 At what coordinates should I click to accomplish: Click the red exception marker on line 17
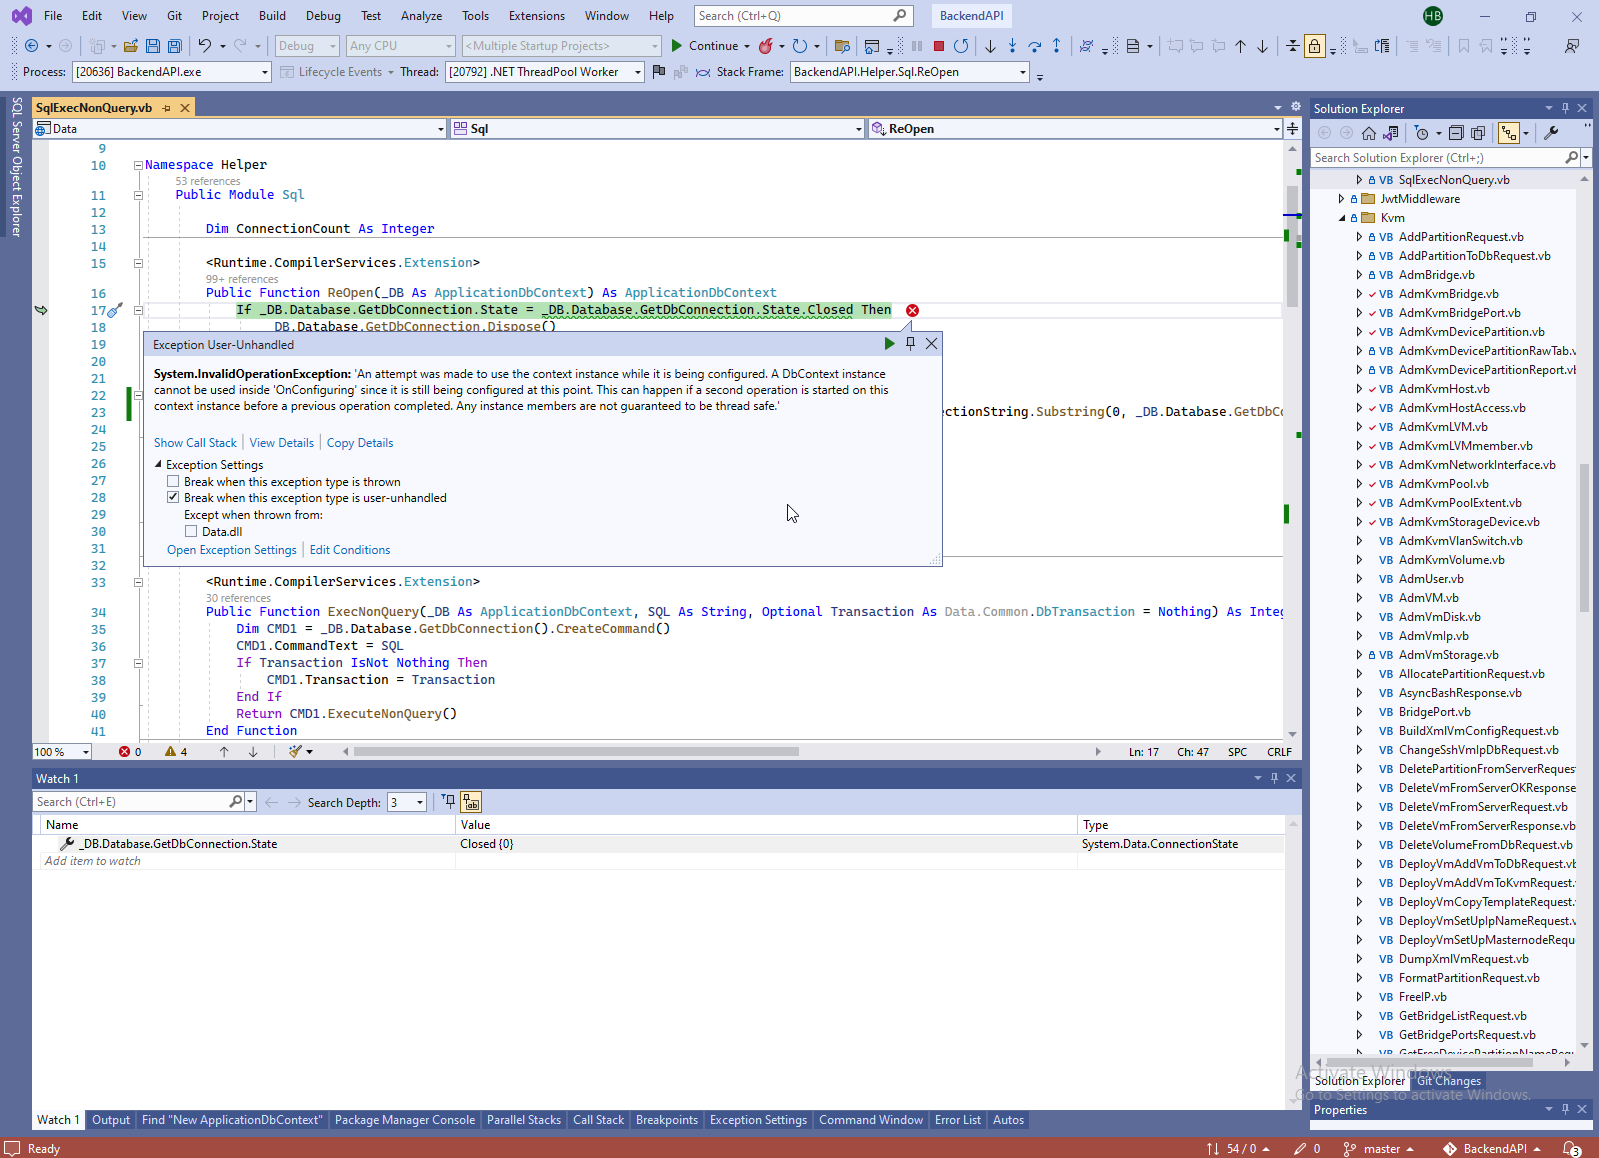912,311
